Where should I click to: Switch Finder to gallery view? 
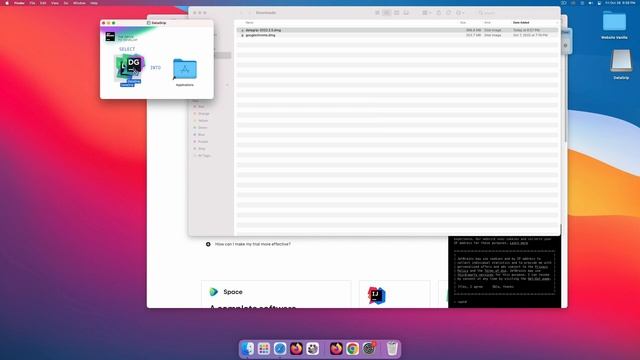406,13
